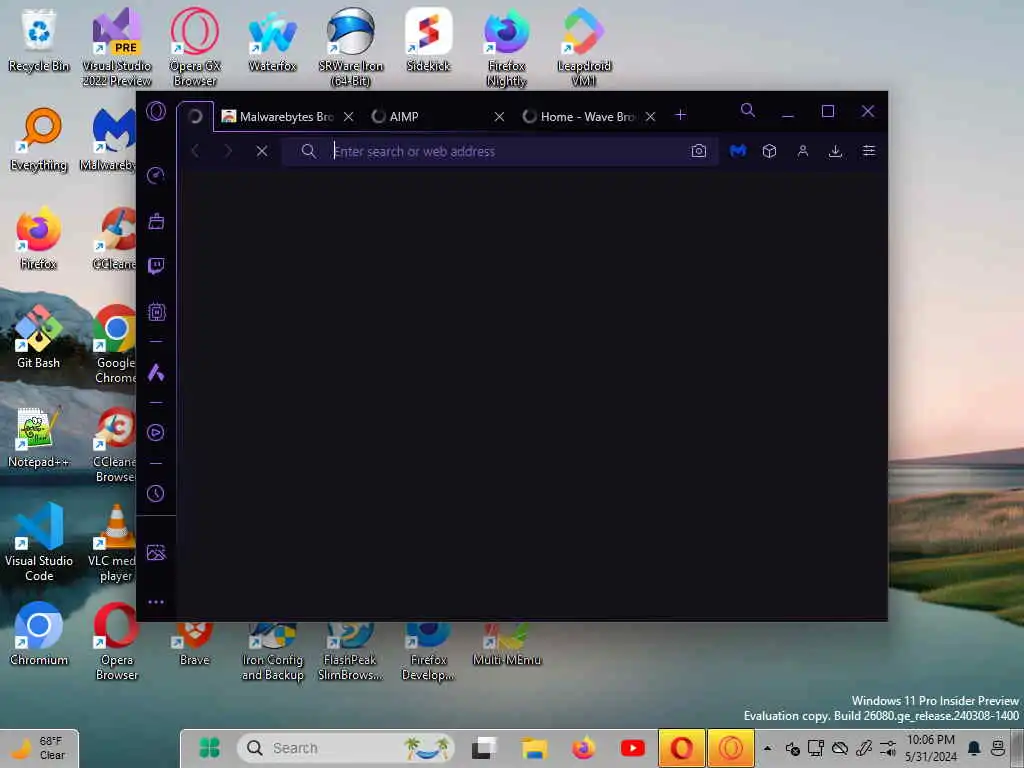Select the Opera GX Browser desktop shortcut
Screen dimensions: 1024x768
[x=195, y=47]
